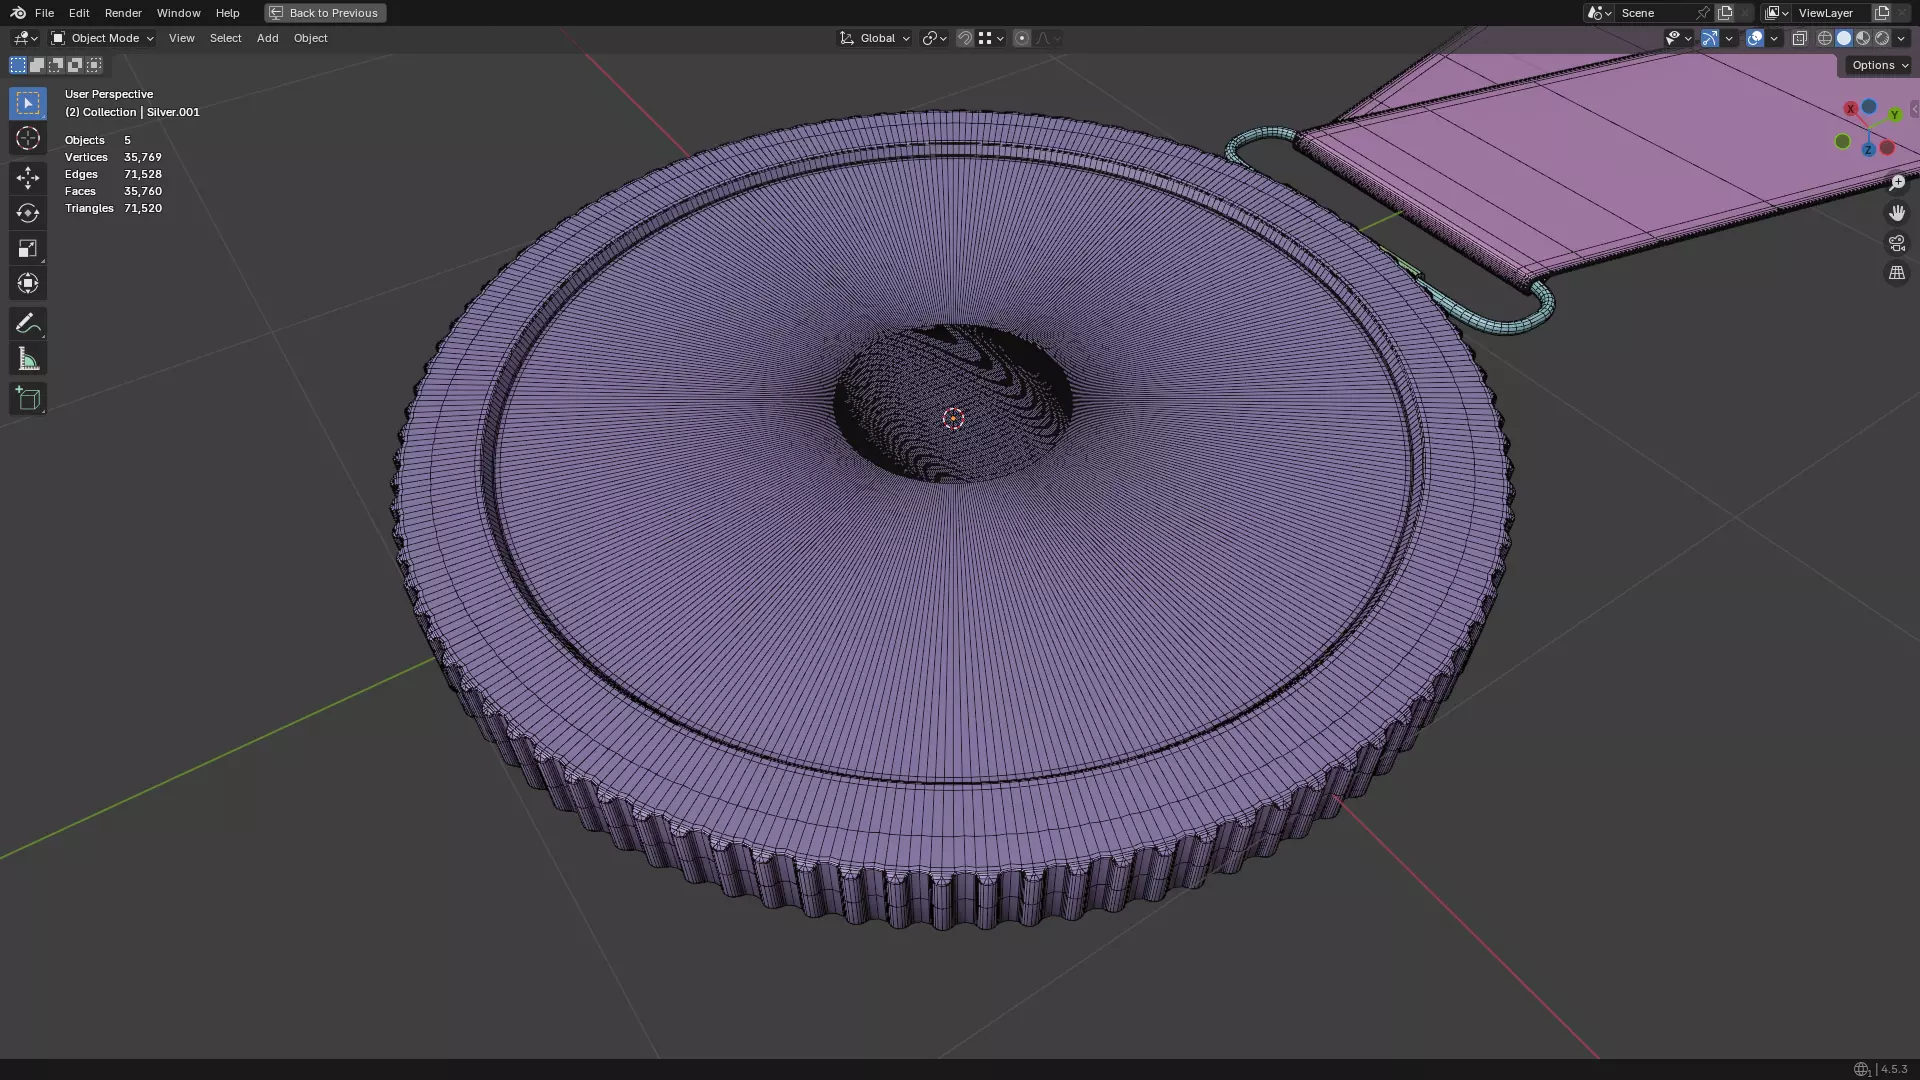Select the Scale tool

point(28,248)
